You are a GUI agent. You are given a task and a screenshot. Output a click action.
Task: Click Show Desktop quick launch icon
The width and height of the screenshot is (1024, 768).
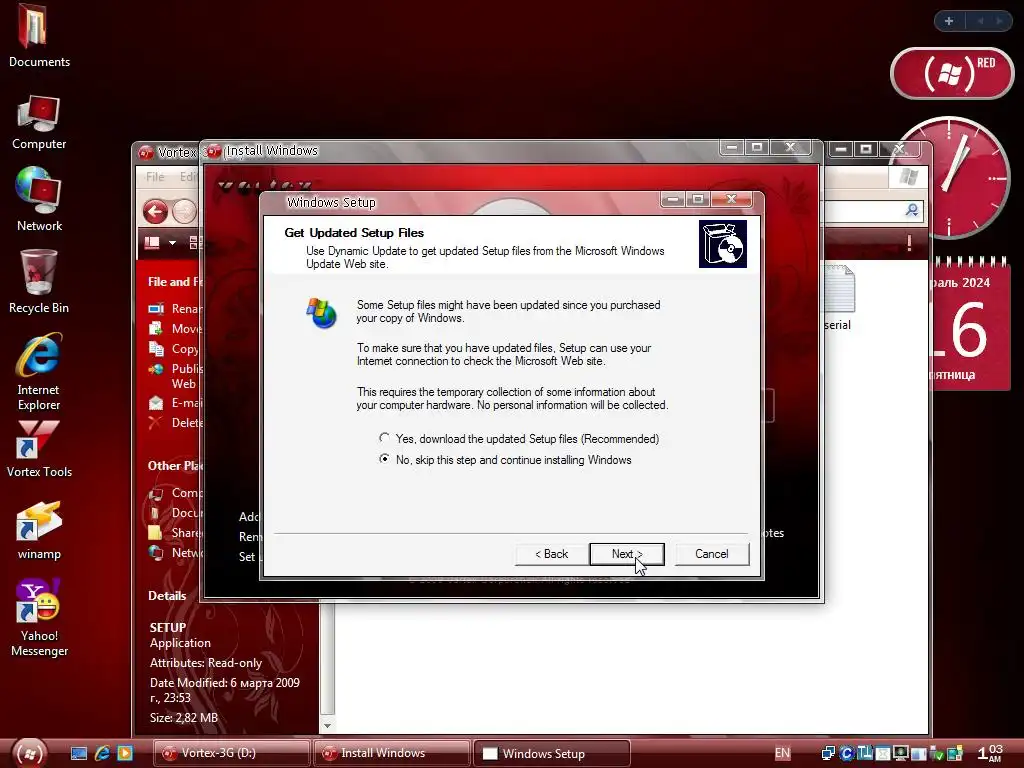coord(78,754)
